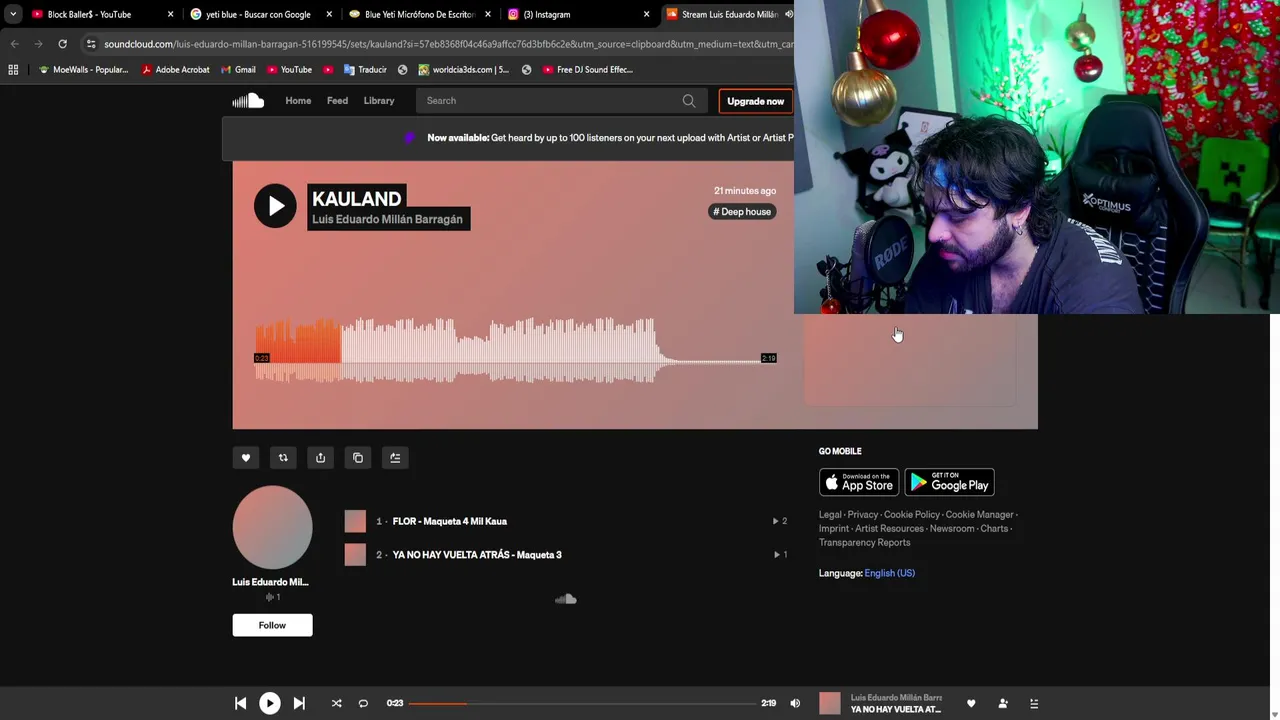Screen dimensions: 1280x720
Task: Open the Feed page
Action: pos(337,101)
